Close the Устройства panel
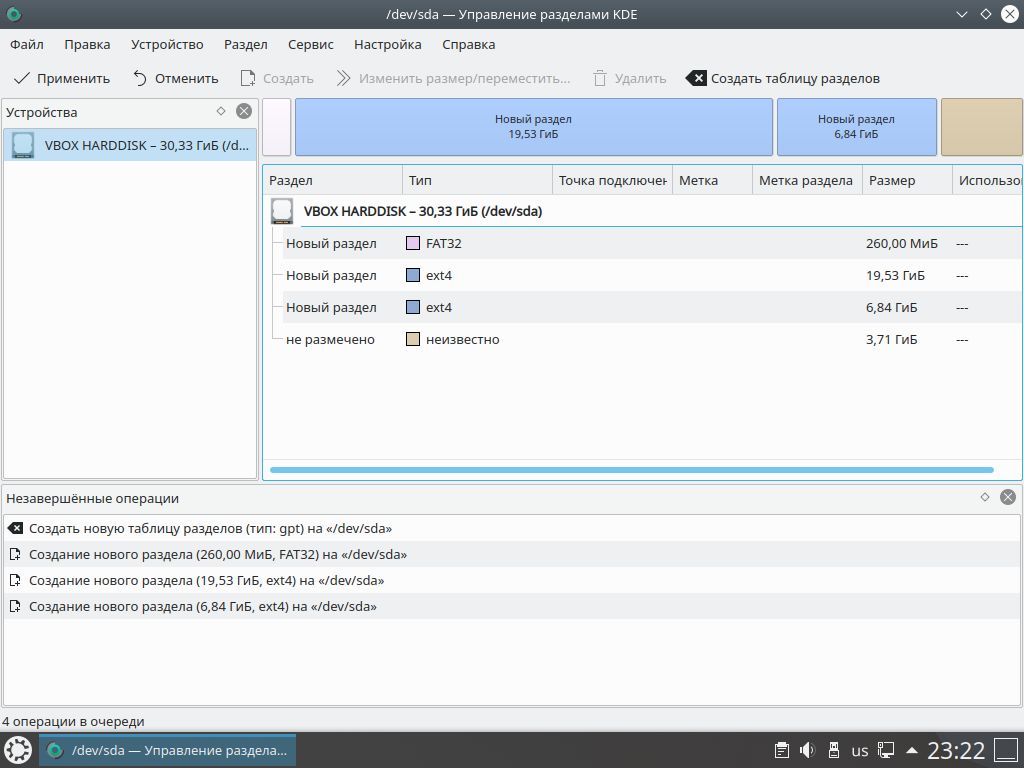Image resolution: width=1024 pixels, height=768 pixels. [244, 111]
